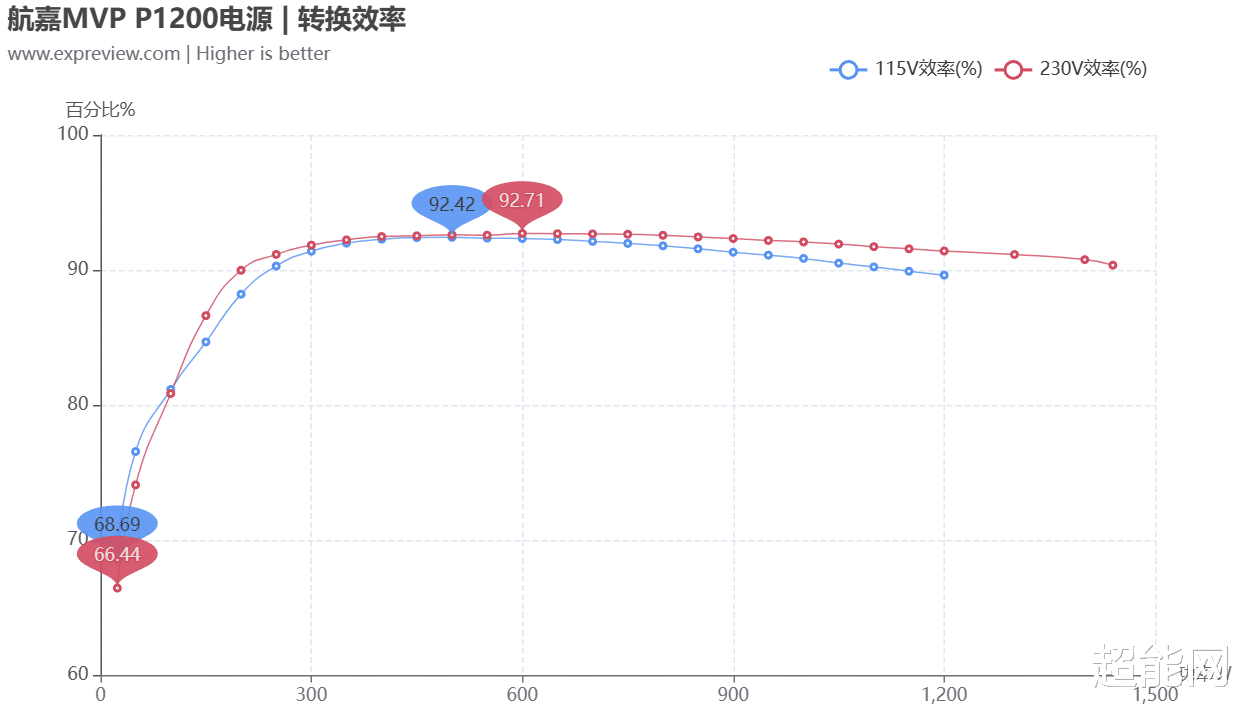
Task: Click the 900 tick label on x-axis
Action: (733, 694)
